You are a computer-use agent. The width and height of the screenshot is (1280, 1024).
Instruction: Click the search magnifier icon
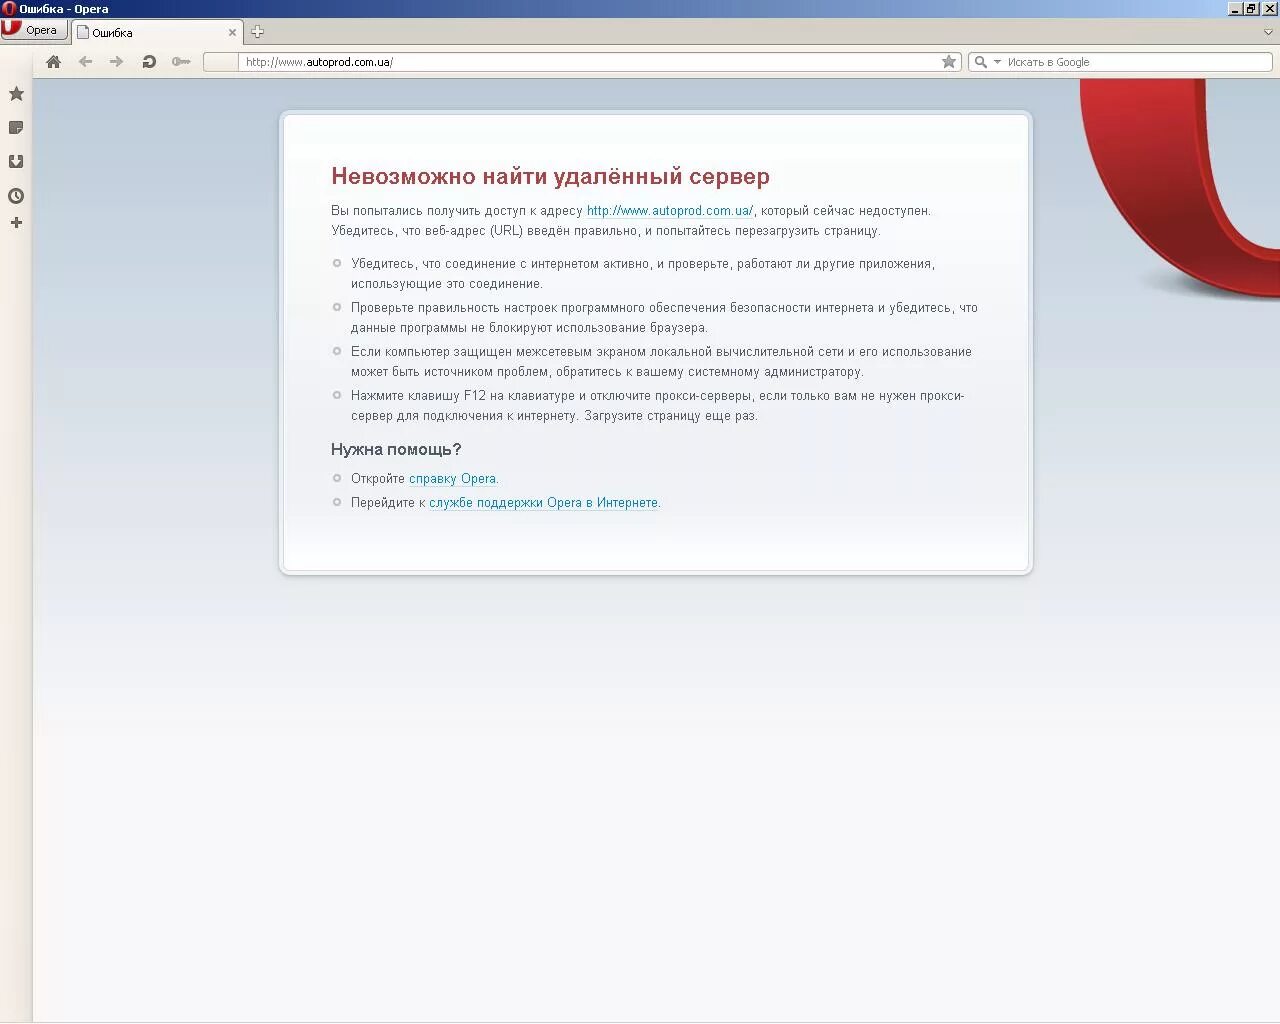[981, 62]
